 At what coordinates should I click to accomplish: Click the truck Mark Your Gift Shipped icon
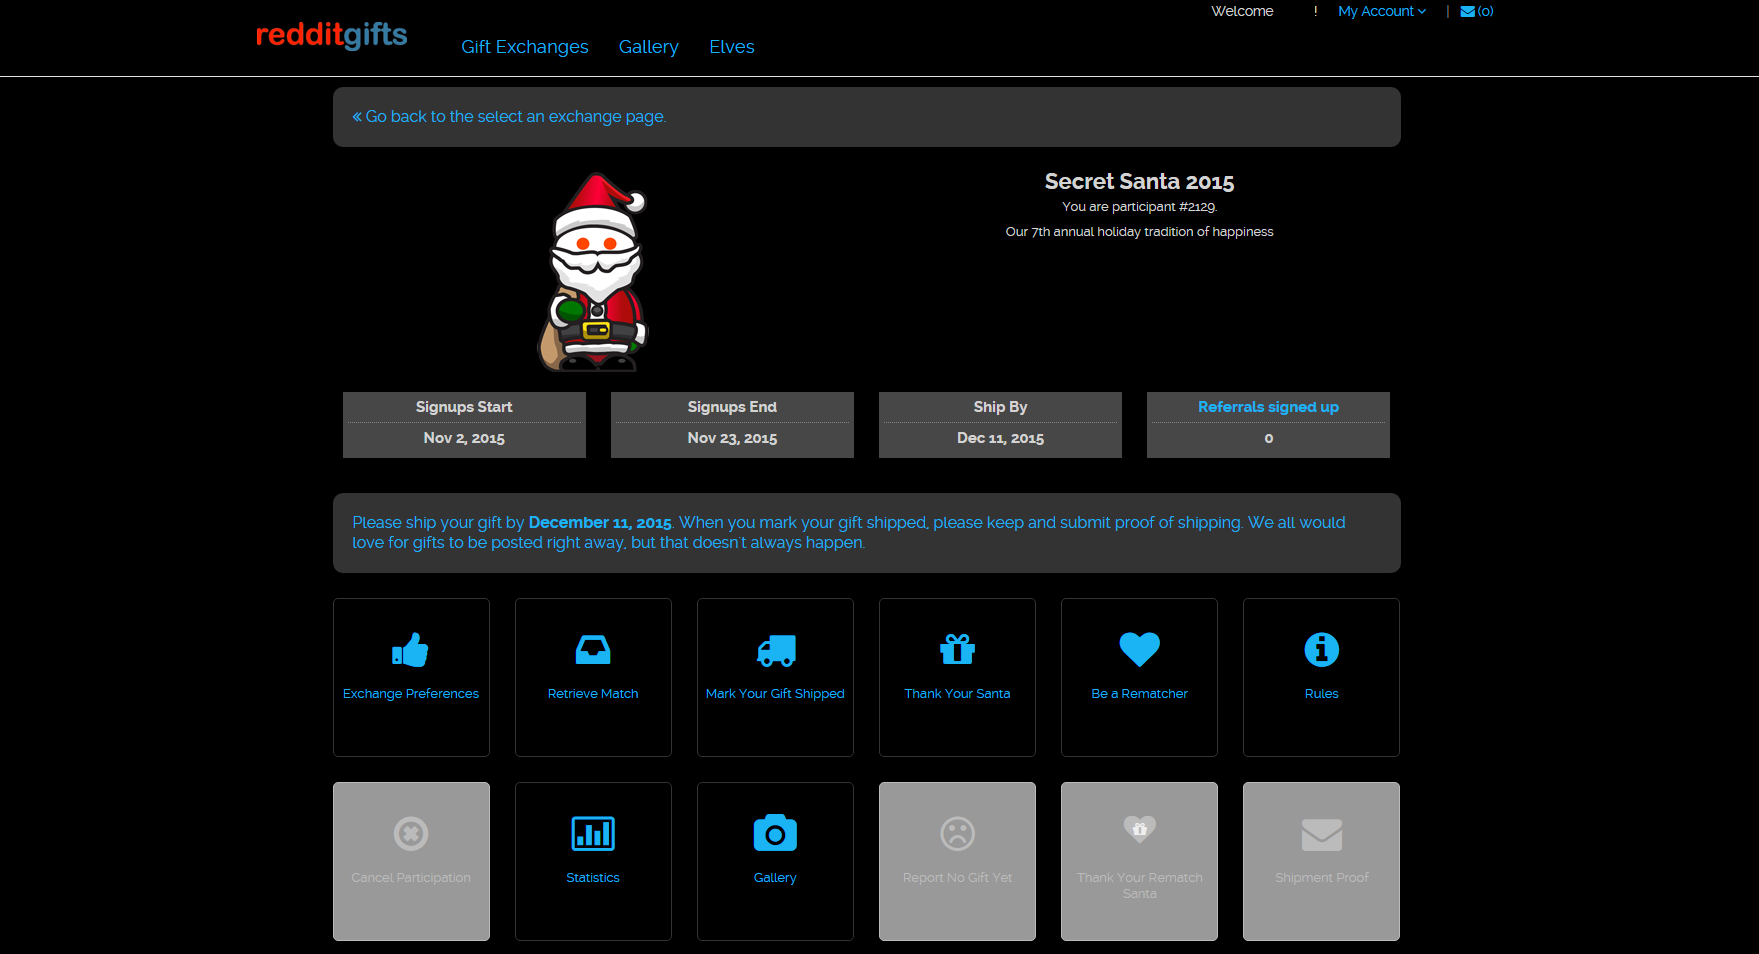776,650
